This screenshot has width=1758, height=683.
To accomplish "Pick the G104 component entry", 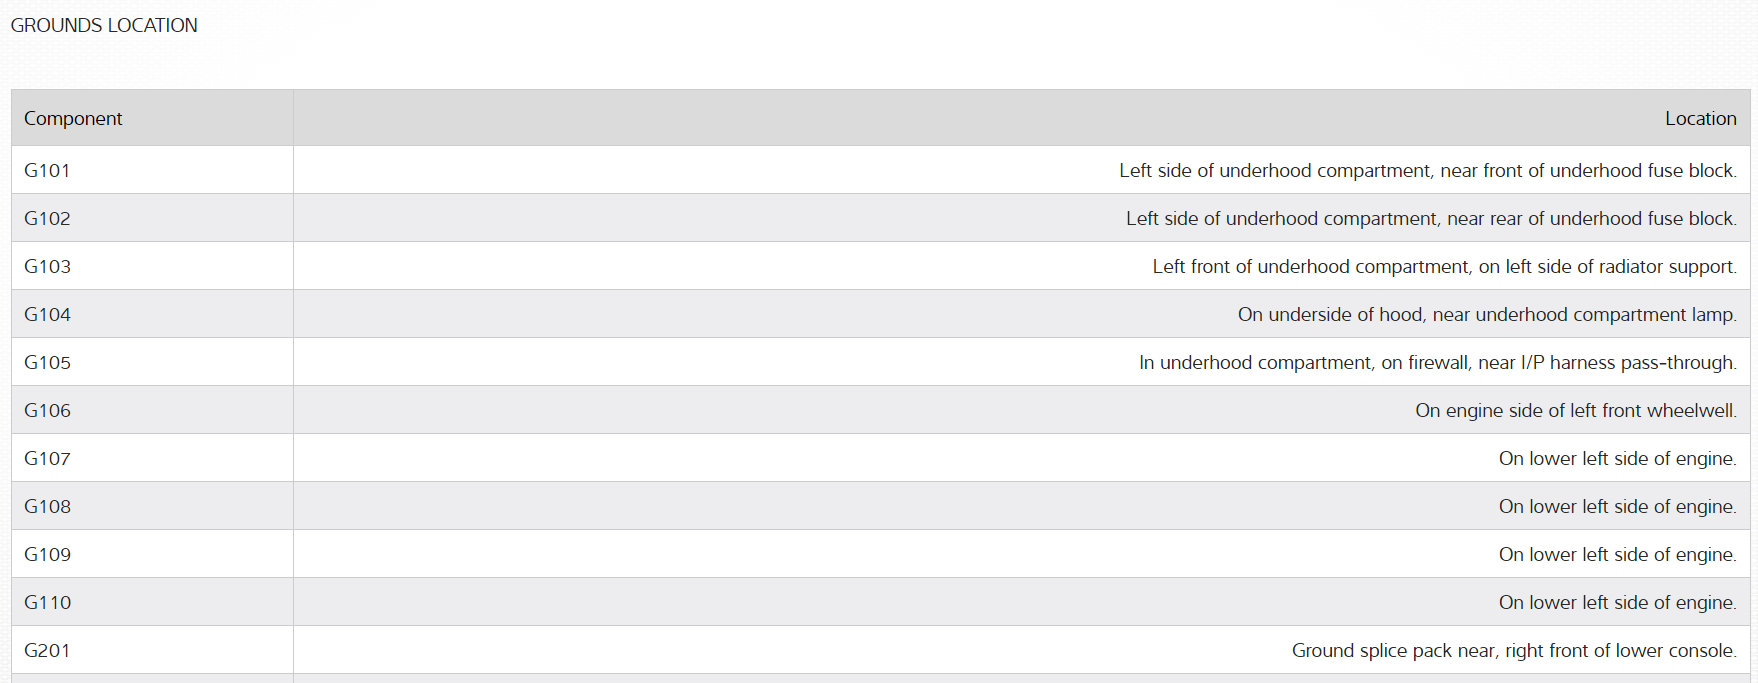I will pyautogui.click(x=47, y=314).
